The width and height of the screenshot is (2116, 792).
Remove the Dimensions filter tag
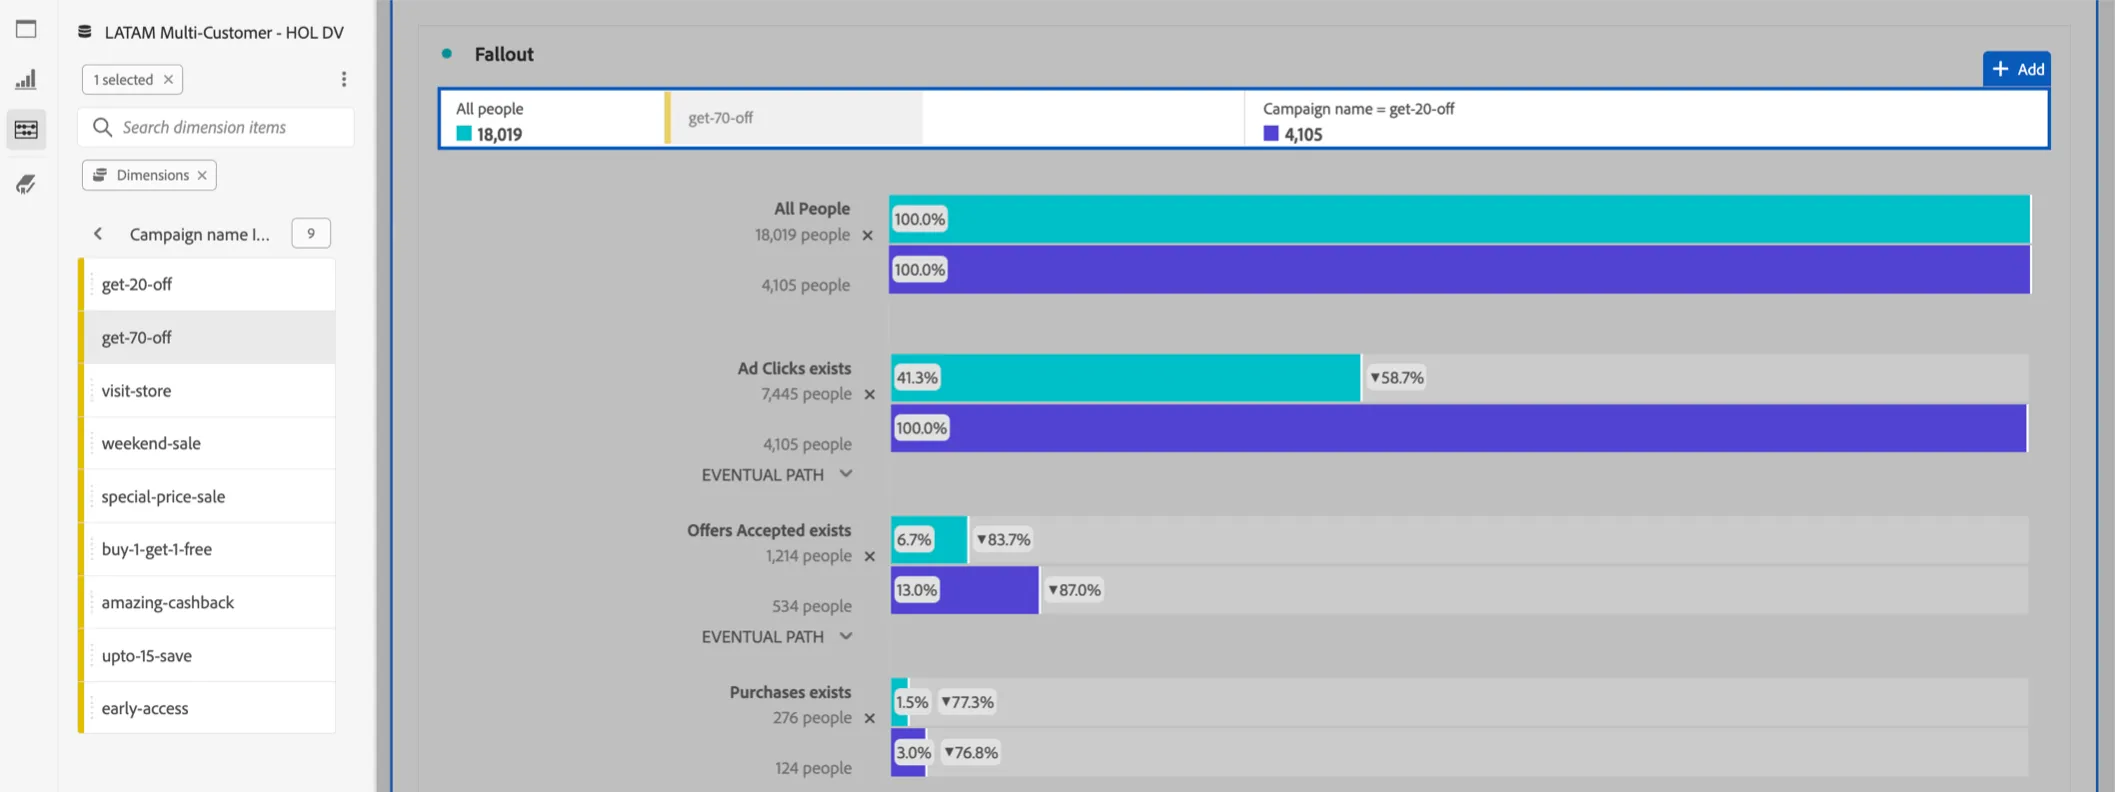pos(202,175)
